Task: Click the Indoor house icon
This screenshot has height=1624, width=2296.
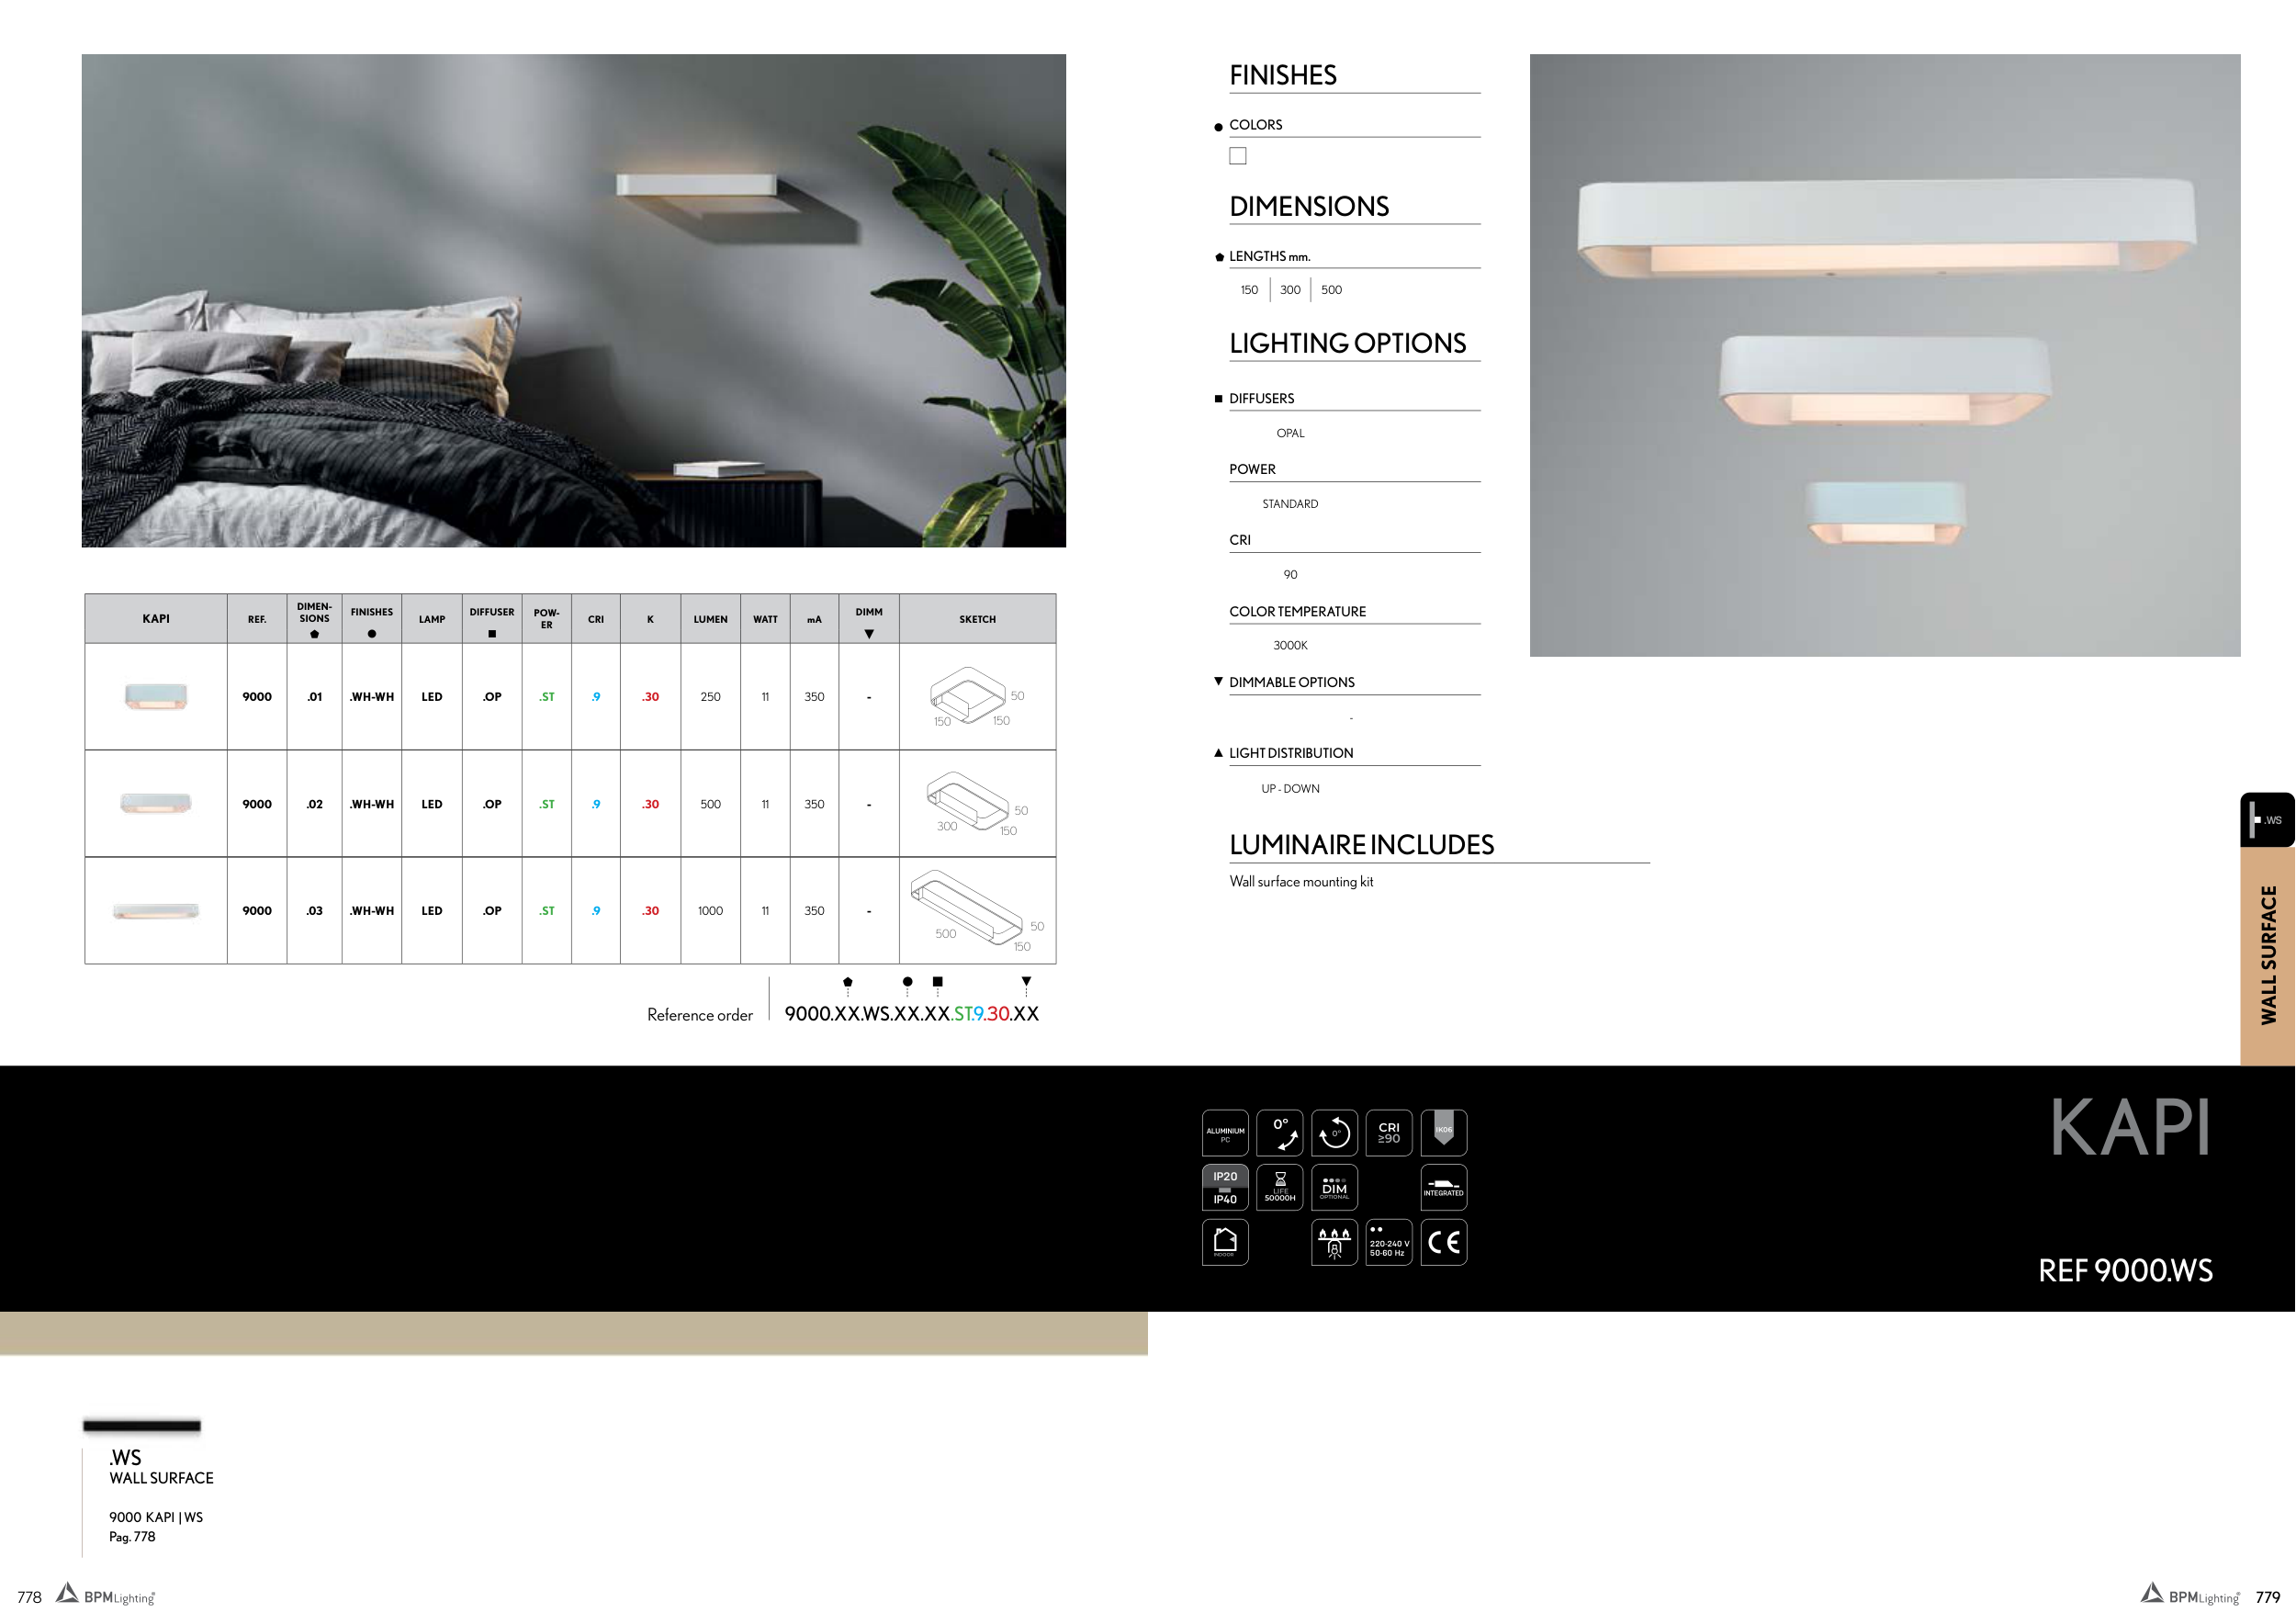Action: point(1224,1242)
